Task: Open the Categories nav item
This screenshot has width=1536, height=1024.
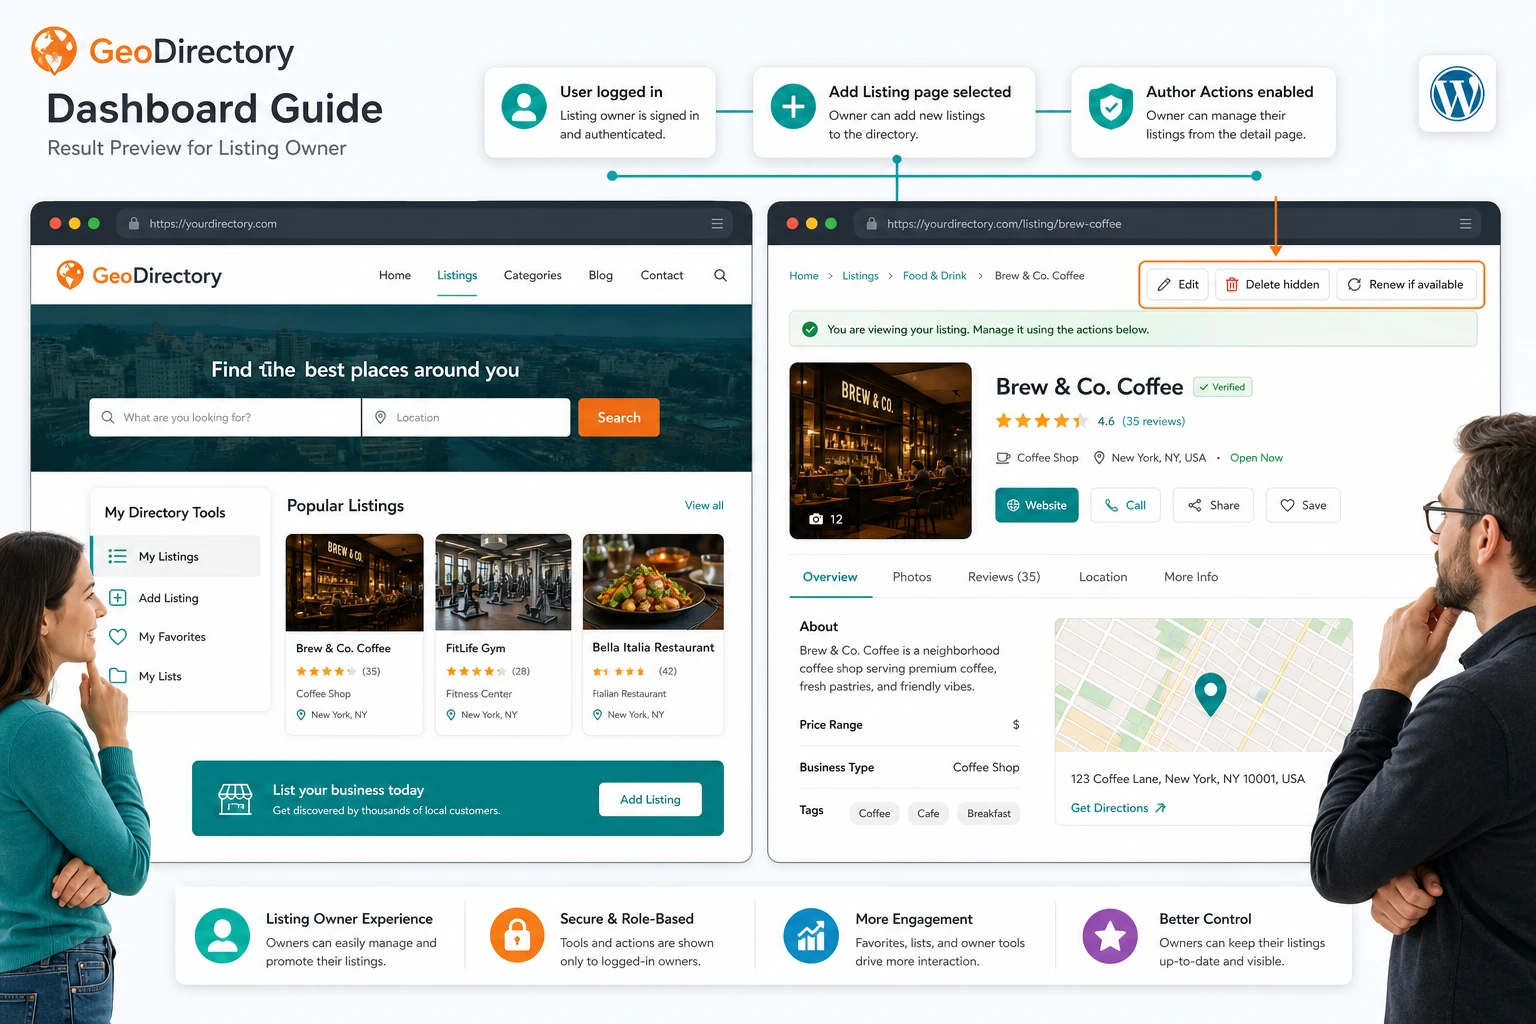Action: coord(533,275)
